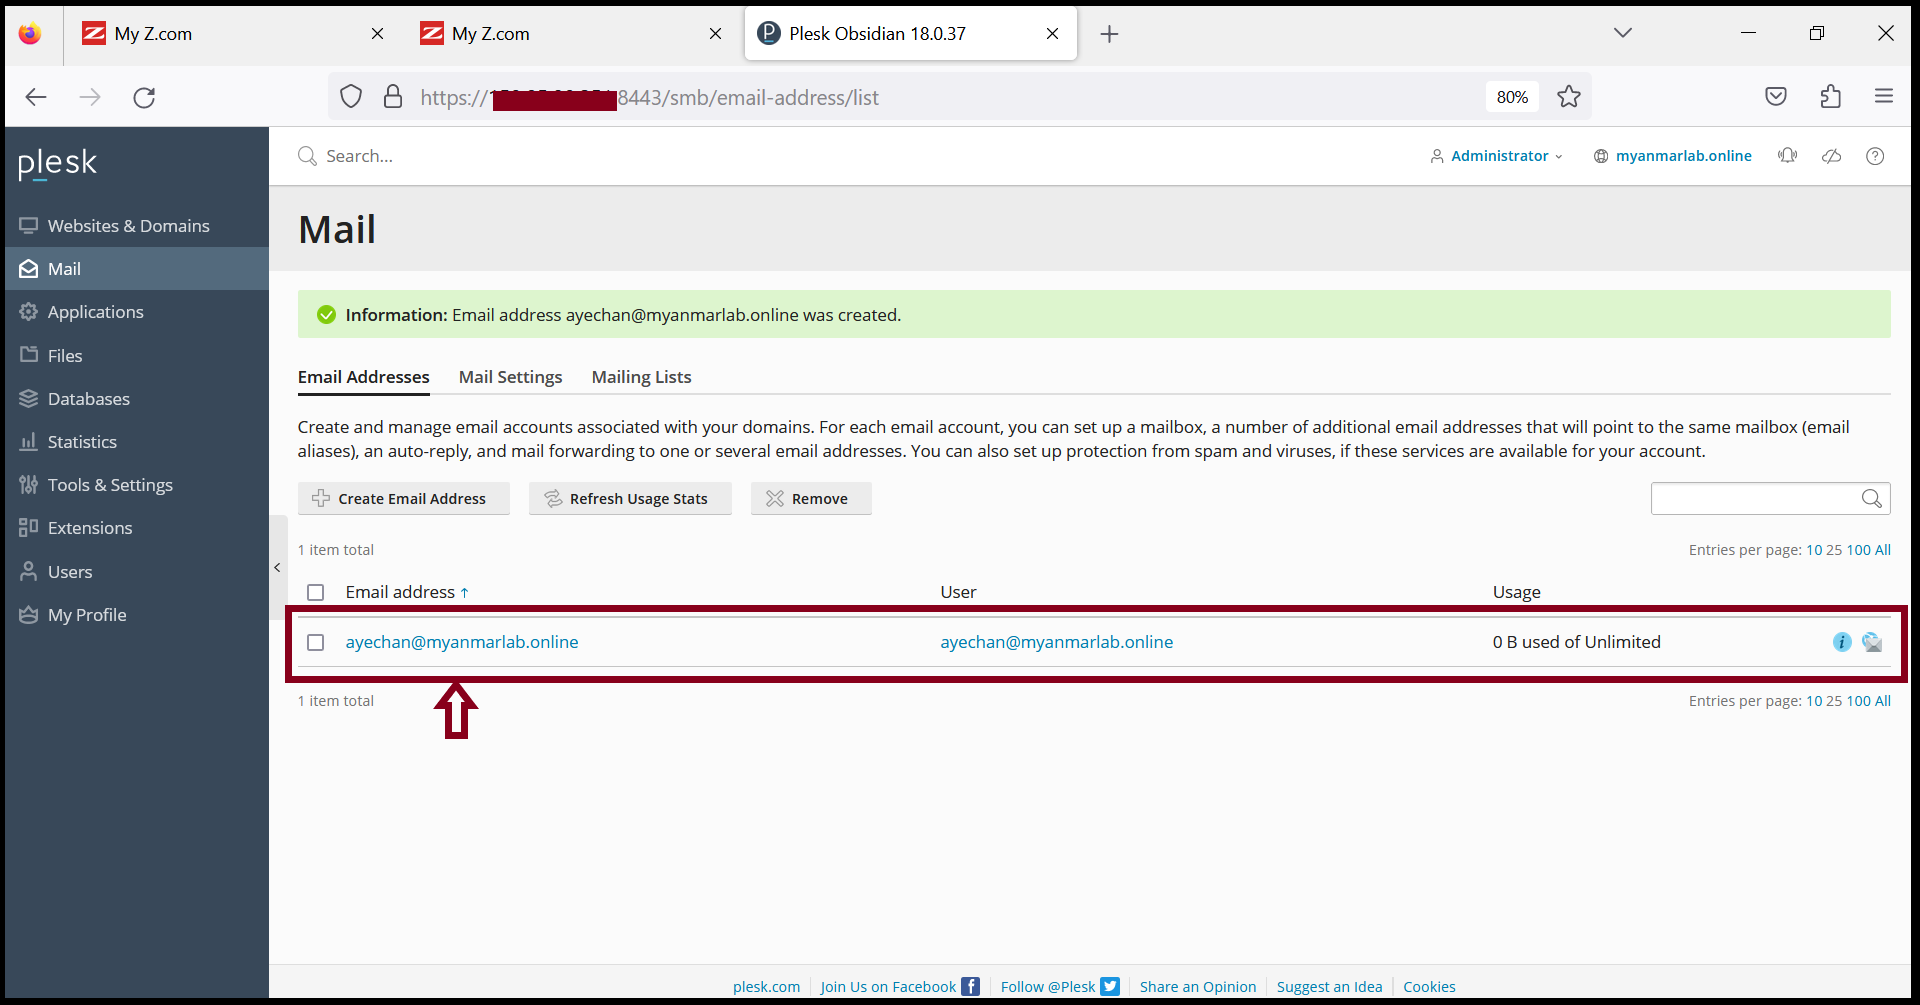Click the 80% zoom indicator in address bar
Image resolution: width=1920 pixels, height=1005 pixels.
coord(1512,97)
